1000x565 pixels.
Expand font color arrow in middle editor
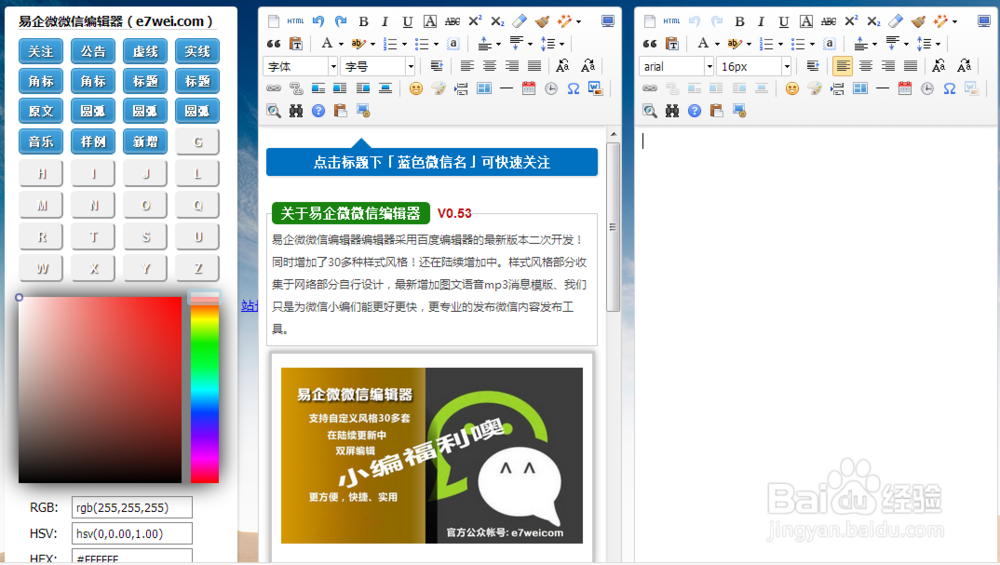341,44
